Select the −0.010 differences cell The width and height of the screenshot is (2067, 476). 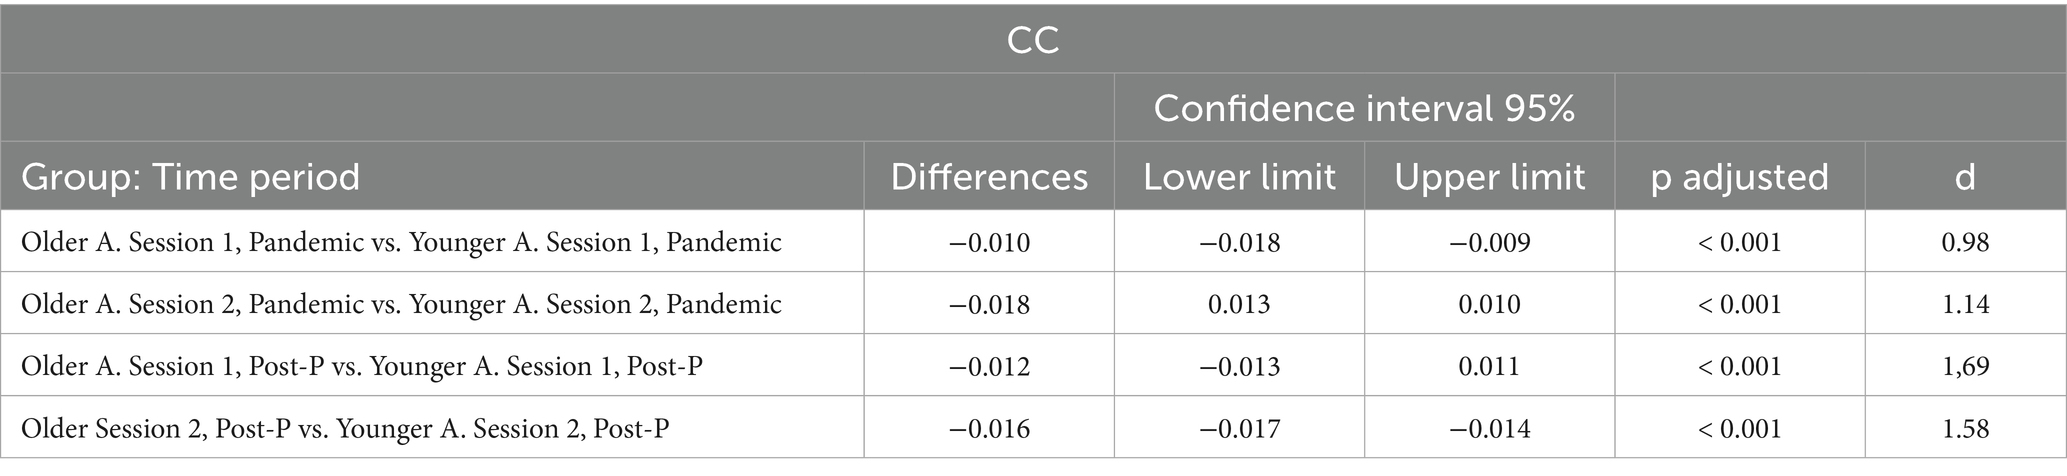click(x=989, y=242)
